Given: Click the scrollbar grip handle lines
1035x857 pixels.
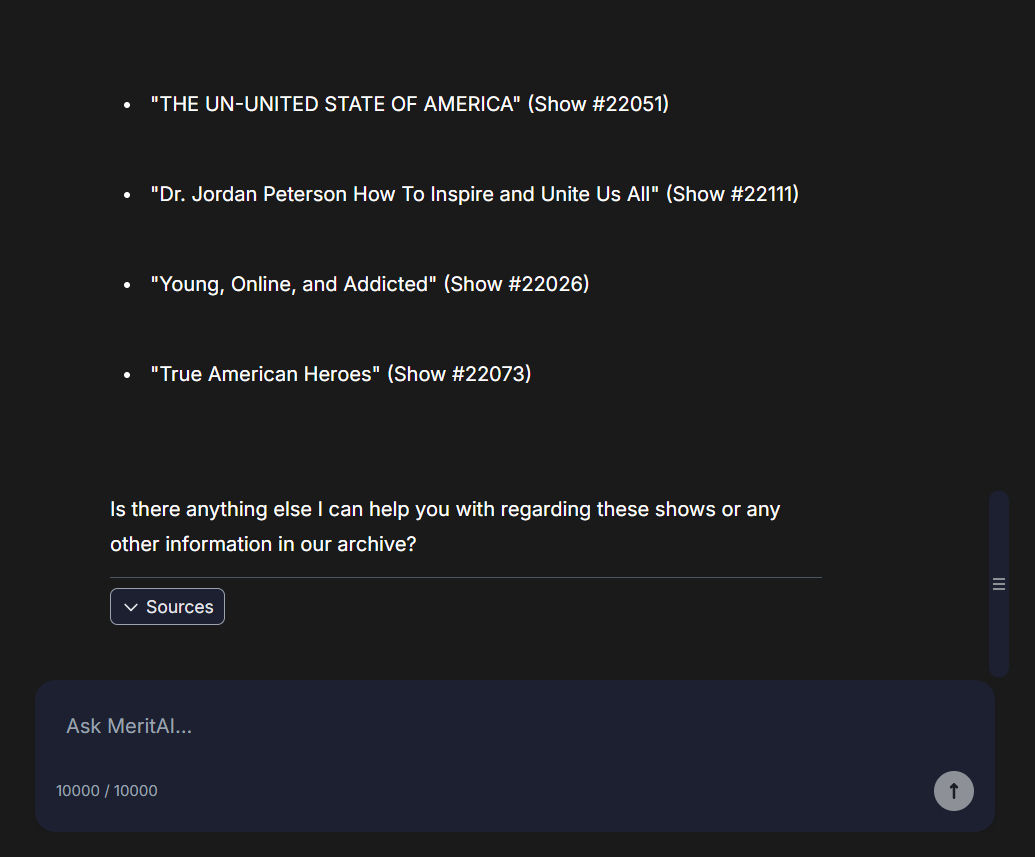Looking at the screenshot, I should pyautogui.click(x=998, y=584).
